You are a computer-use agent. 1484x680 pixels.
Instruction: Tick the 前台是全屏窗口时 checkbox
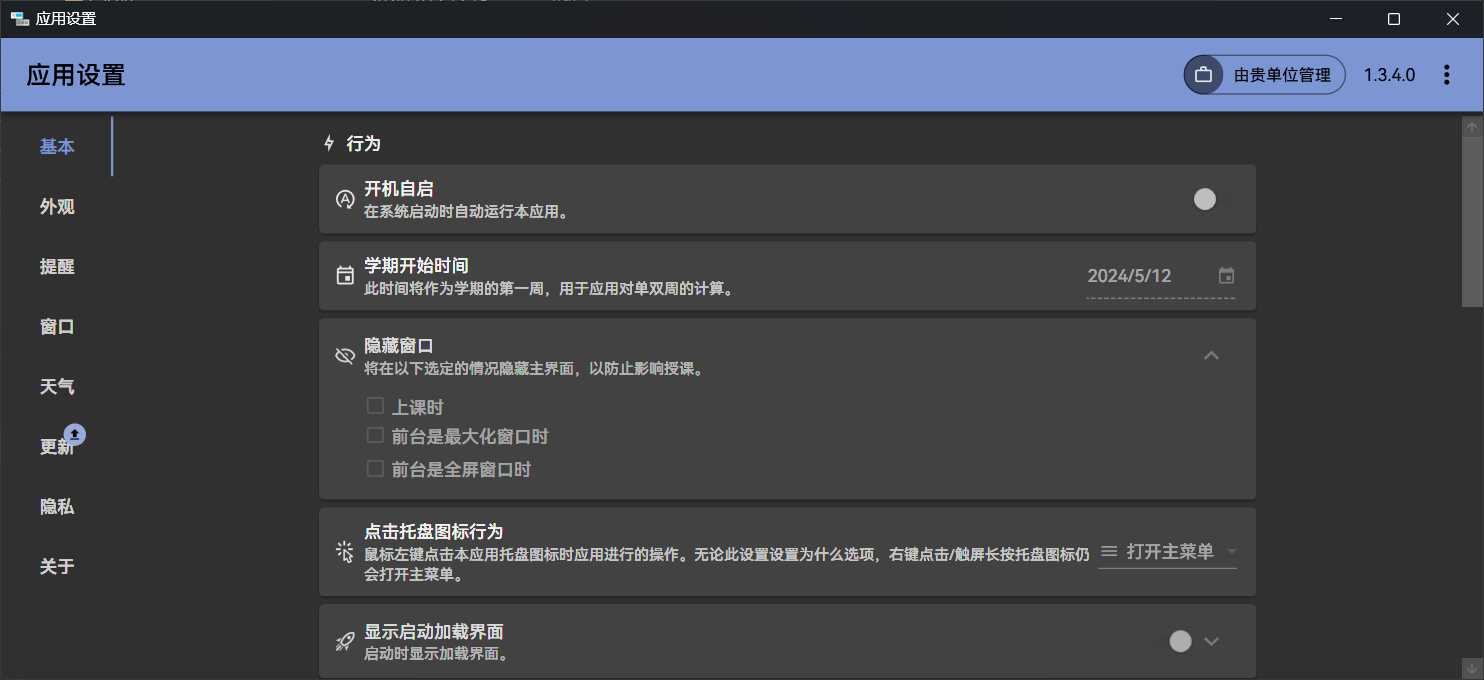[376, 468]
